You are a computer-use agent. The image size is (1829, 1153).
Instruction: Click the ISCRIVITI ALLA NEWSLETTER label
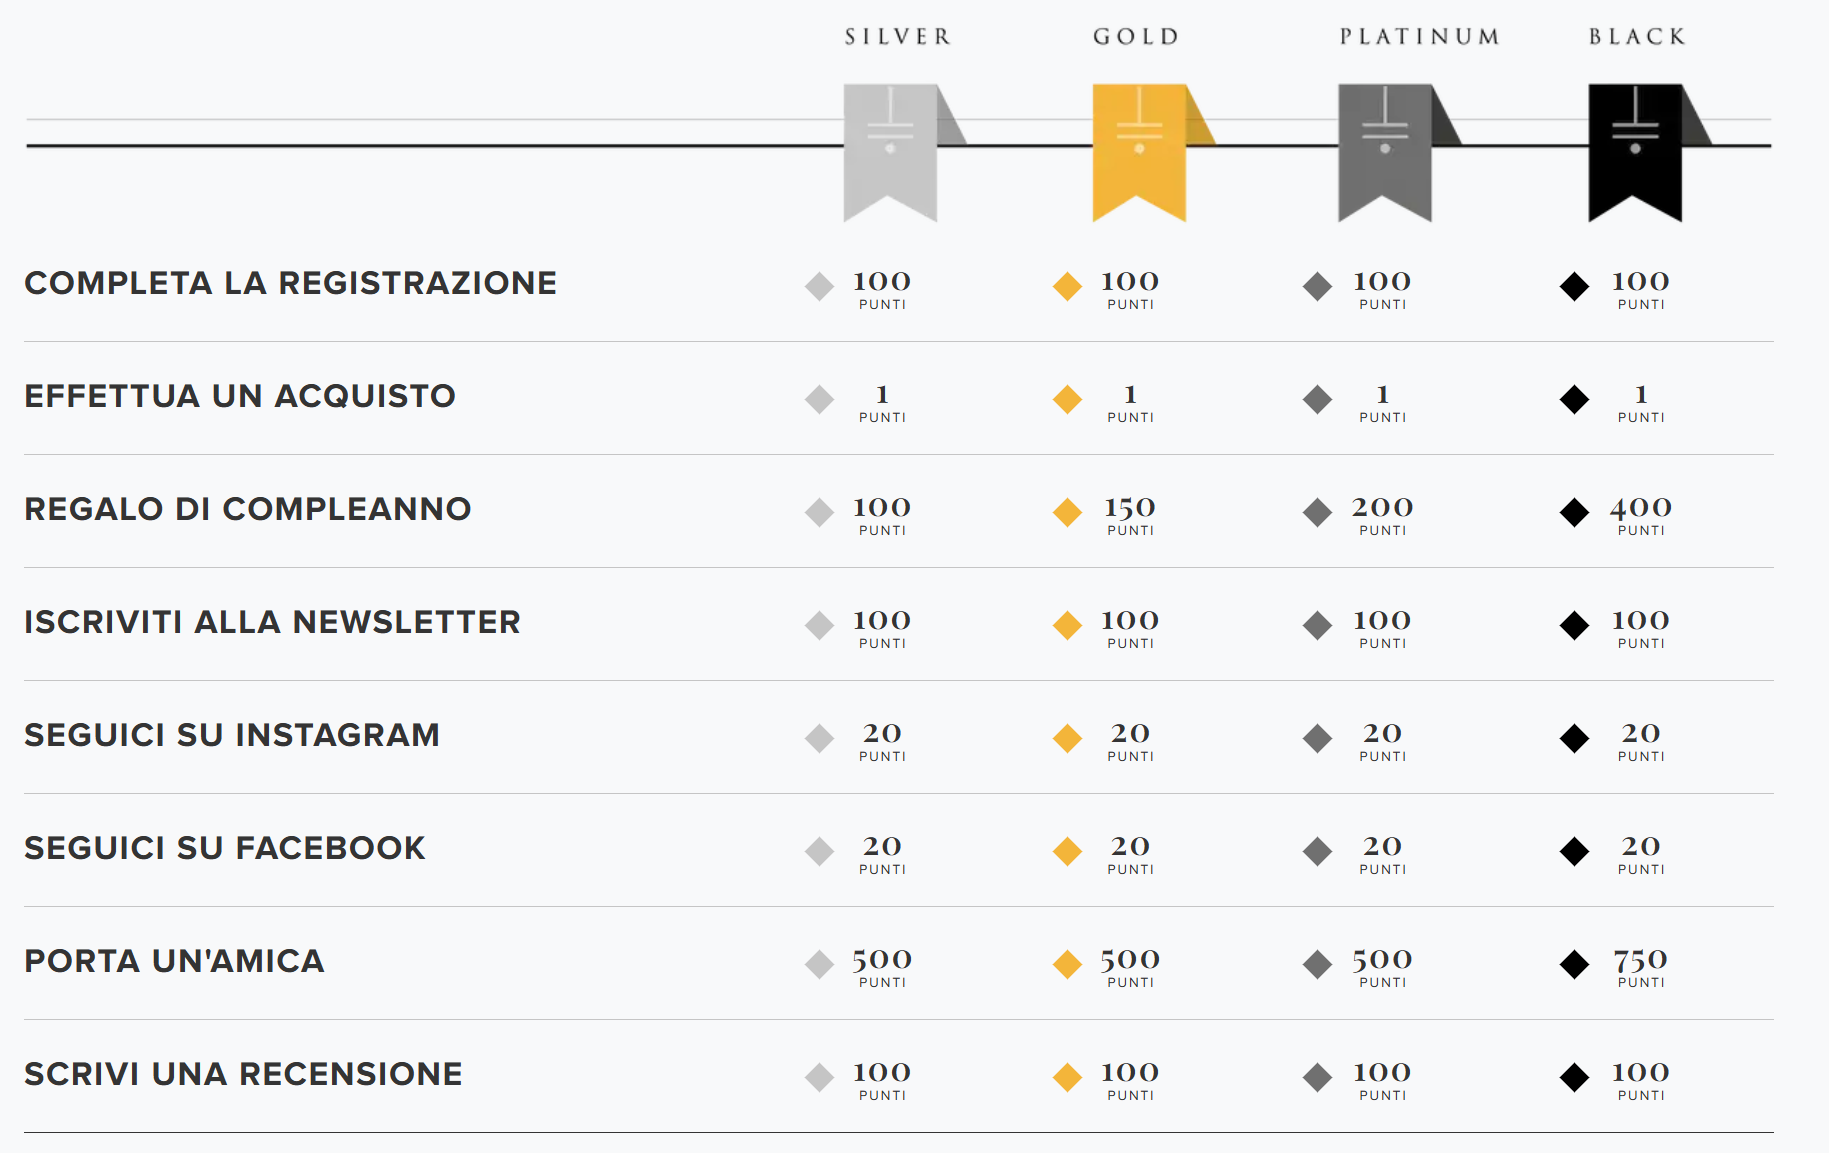tap(272, 622)
